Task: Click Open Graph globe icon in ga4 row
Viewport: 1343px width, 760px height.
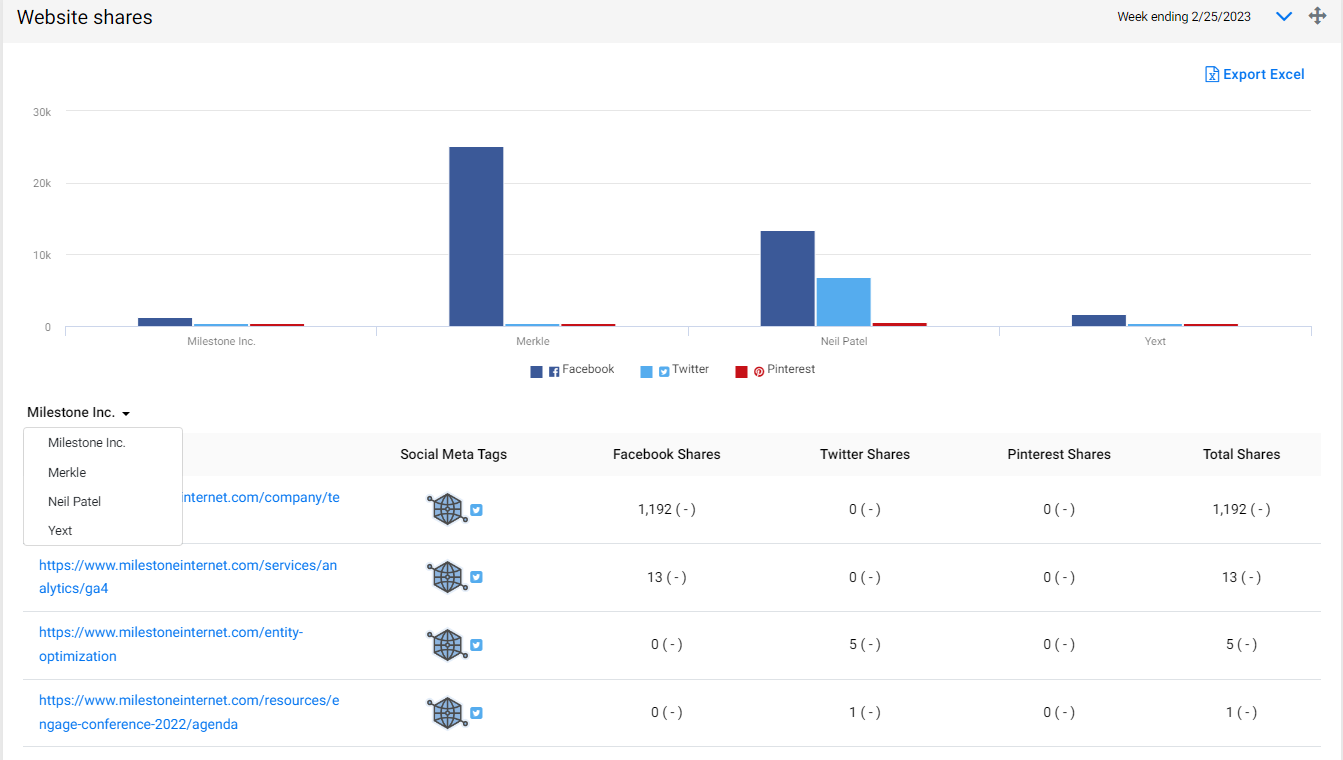Action: tap(447, 577)
